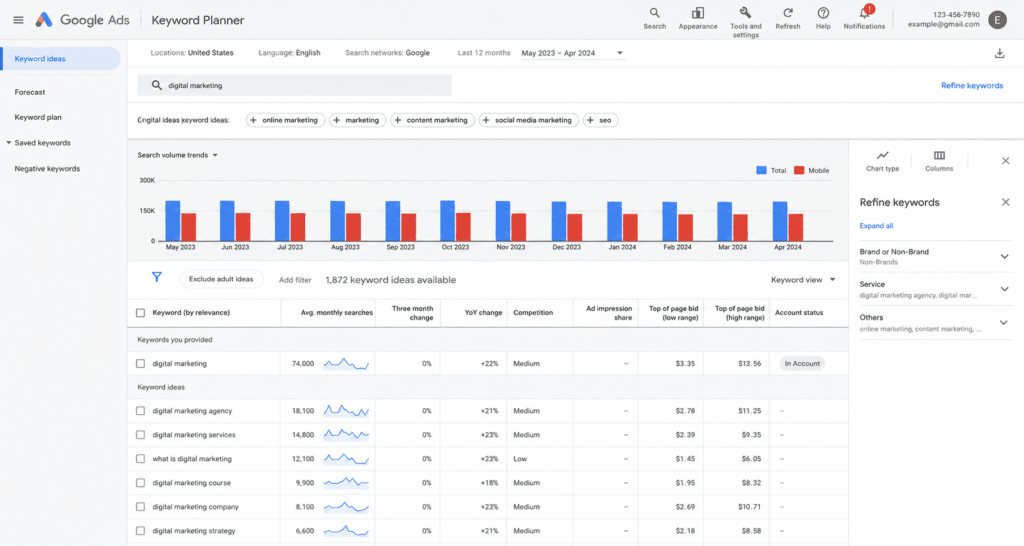Check 'digital marketing company' row
1024x546 pixels.
tap(140, 507)
